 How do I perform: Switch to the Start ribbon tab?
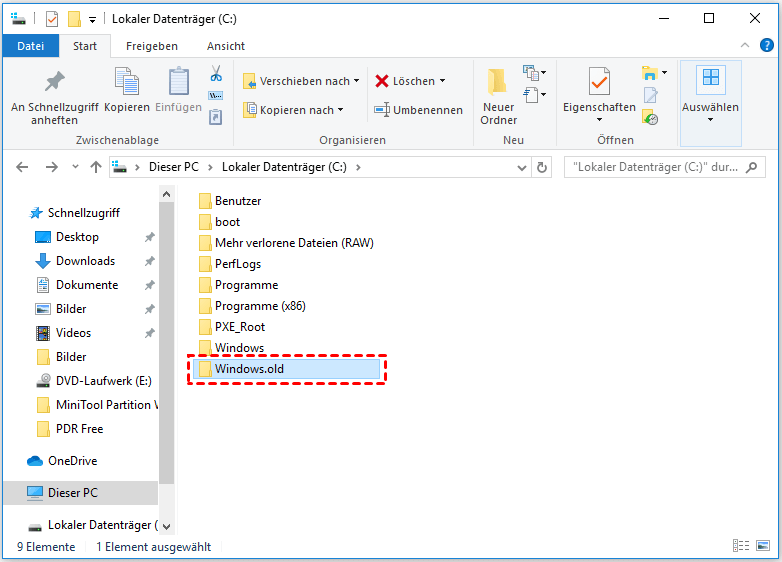(85, 46)
